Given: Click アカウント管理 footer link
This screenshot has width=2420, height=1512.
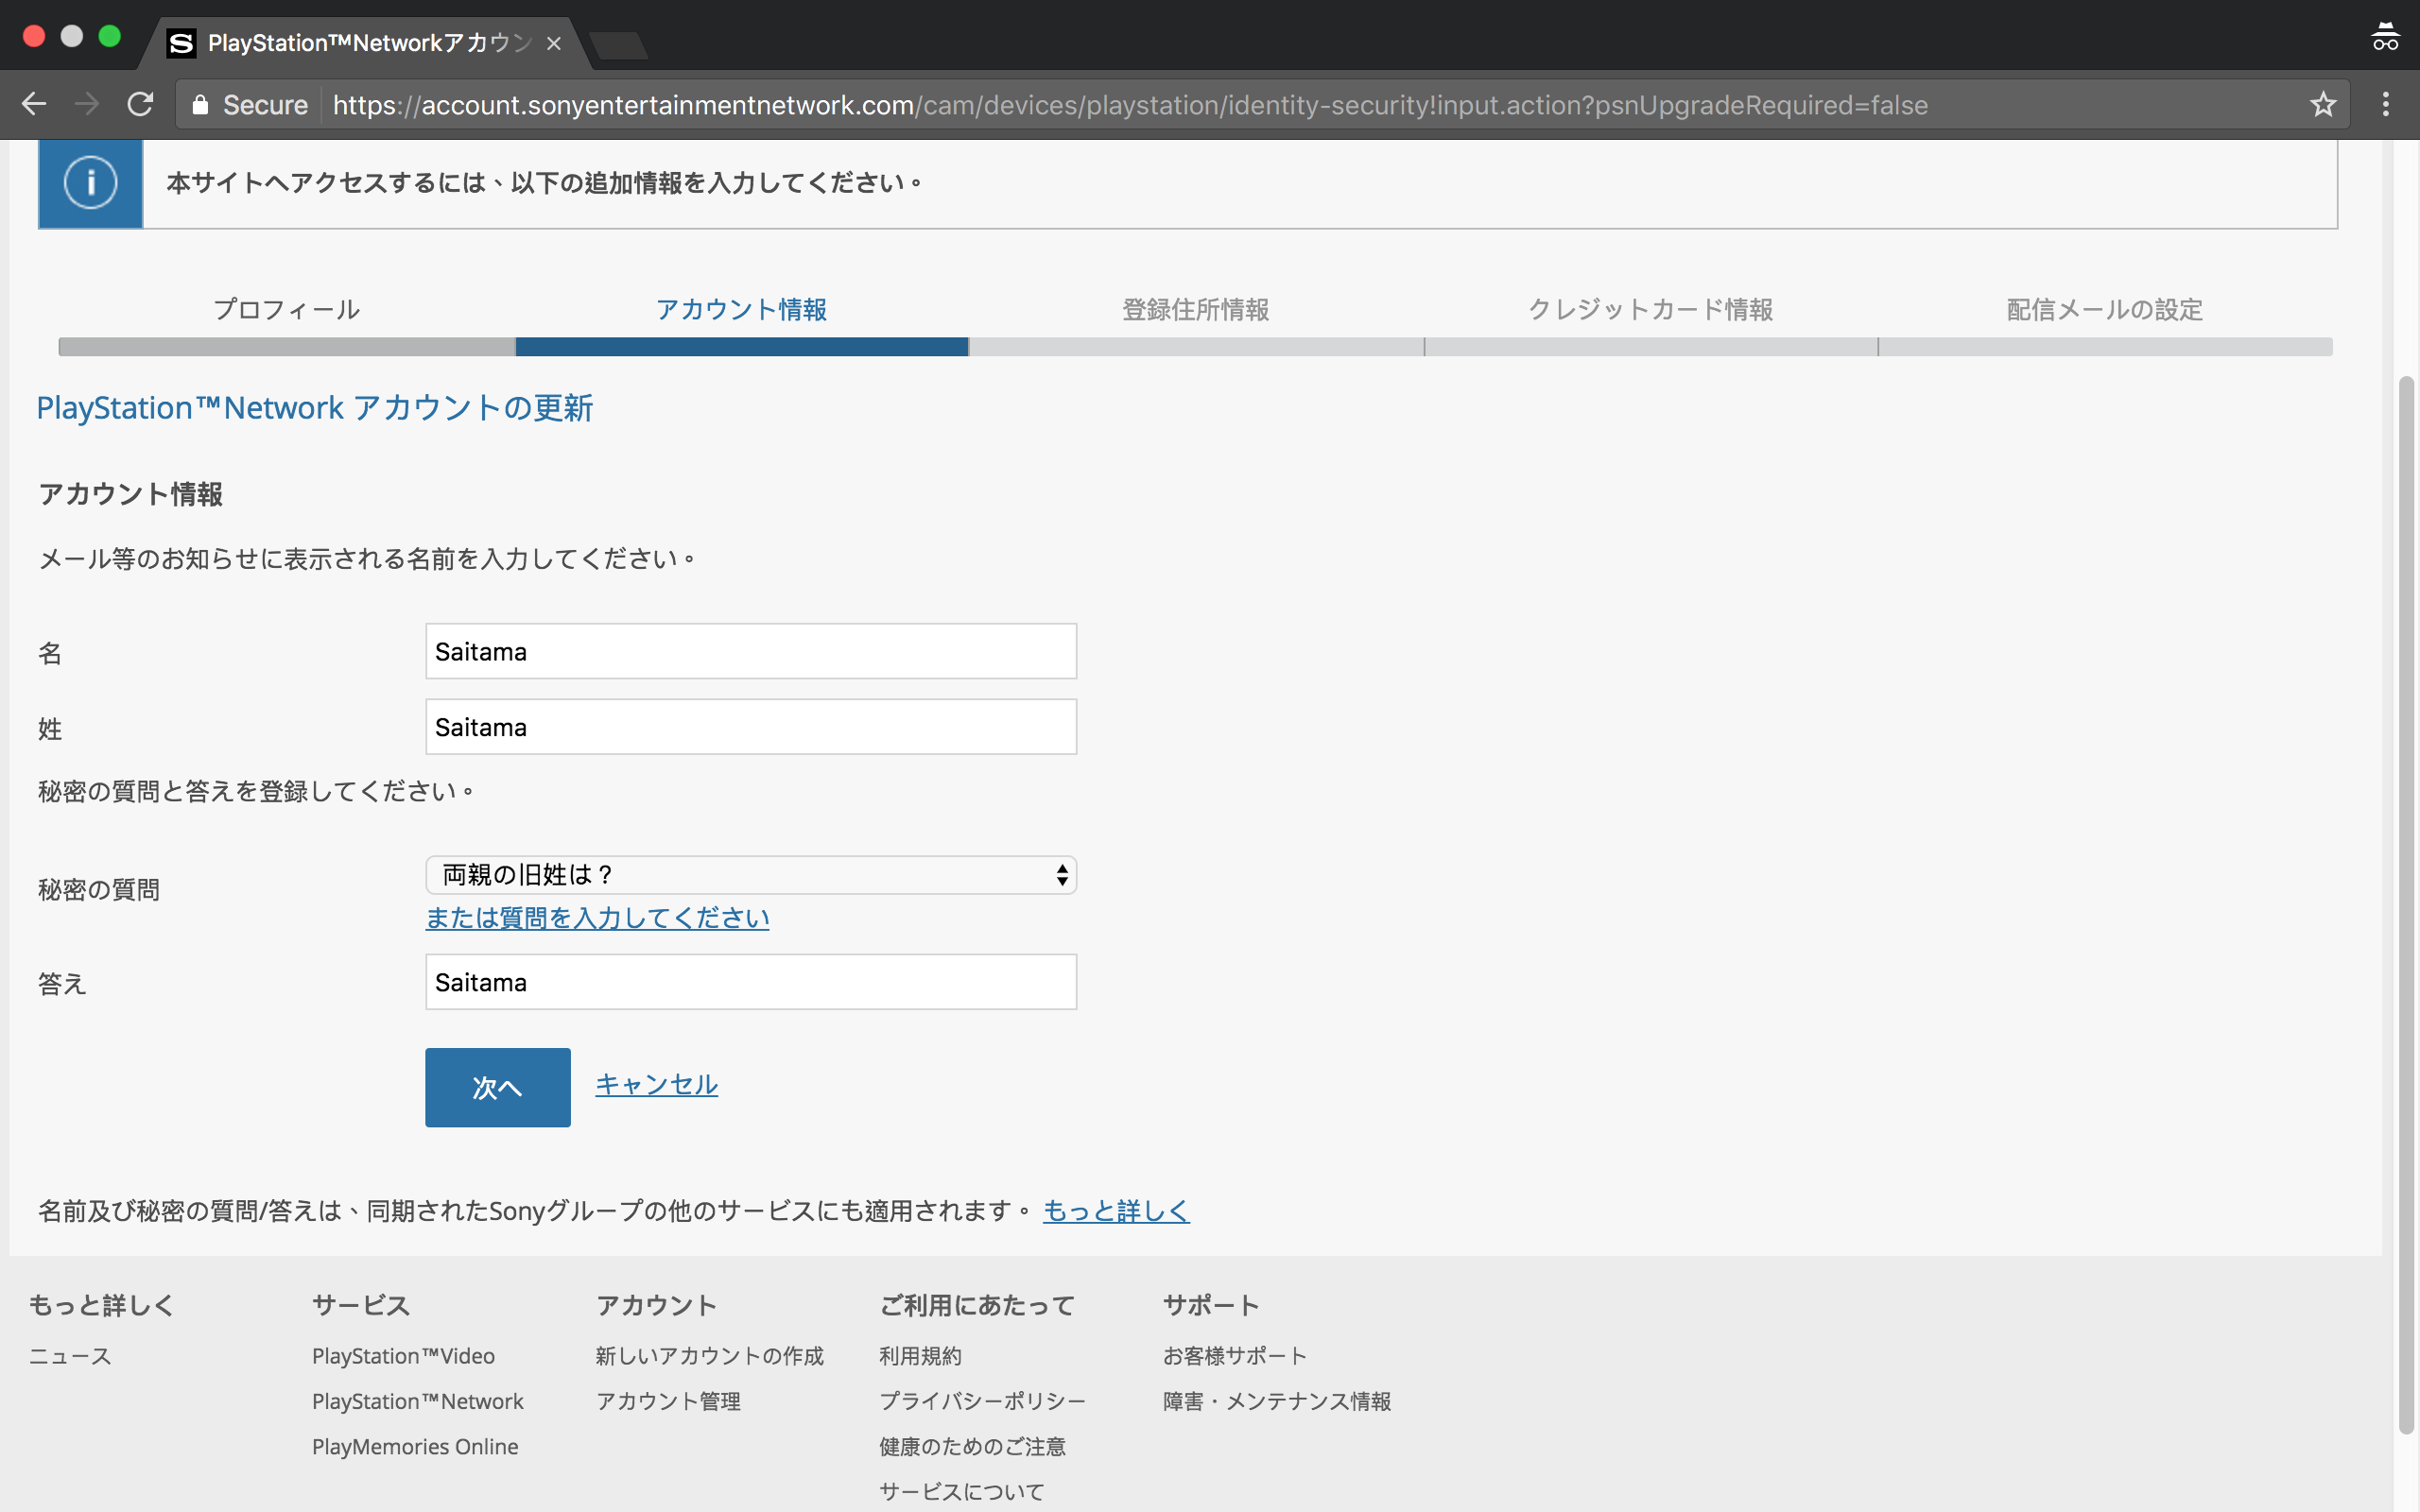Looking at the screenshot, I should [668, 1401].
